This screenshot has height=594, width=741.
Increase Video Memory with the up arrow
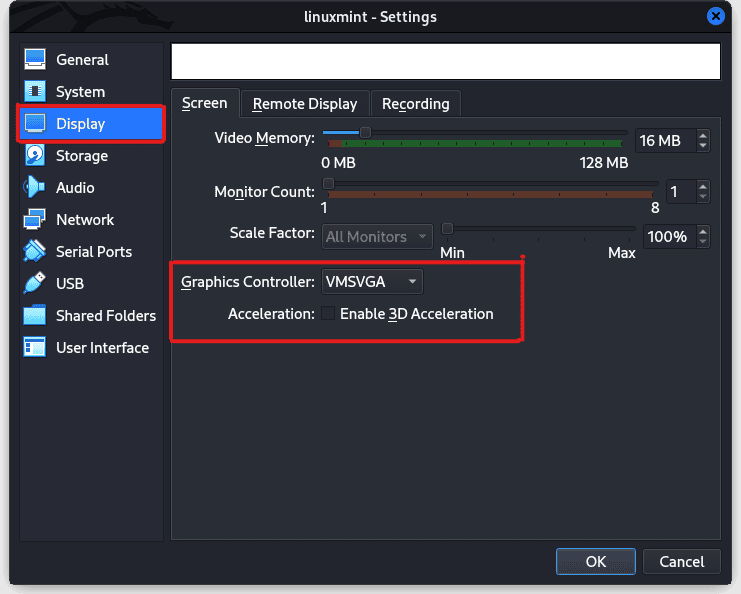pos(703,136)
